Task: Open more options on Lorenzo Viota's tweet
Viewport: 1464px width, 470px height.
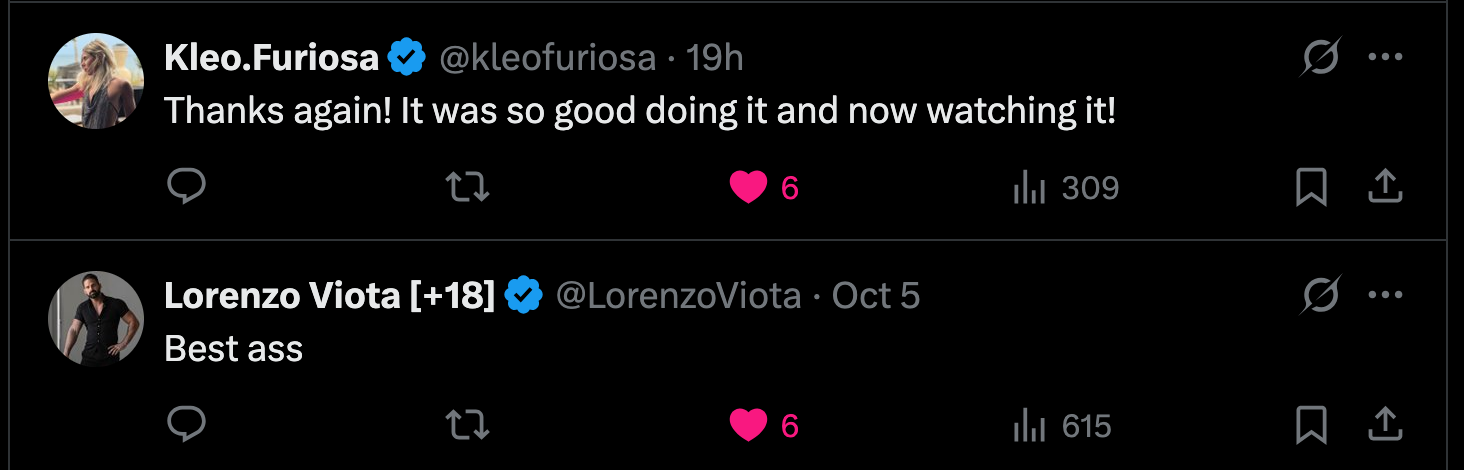Action: click(x=1385, y=296)
